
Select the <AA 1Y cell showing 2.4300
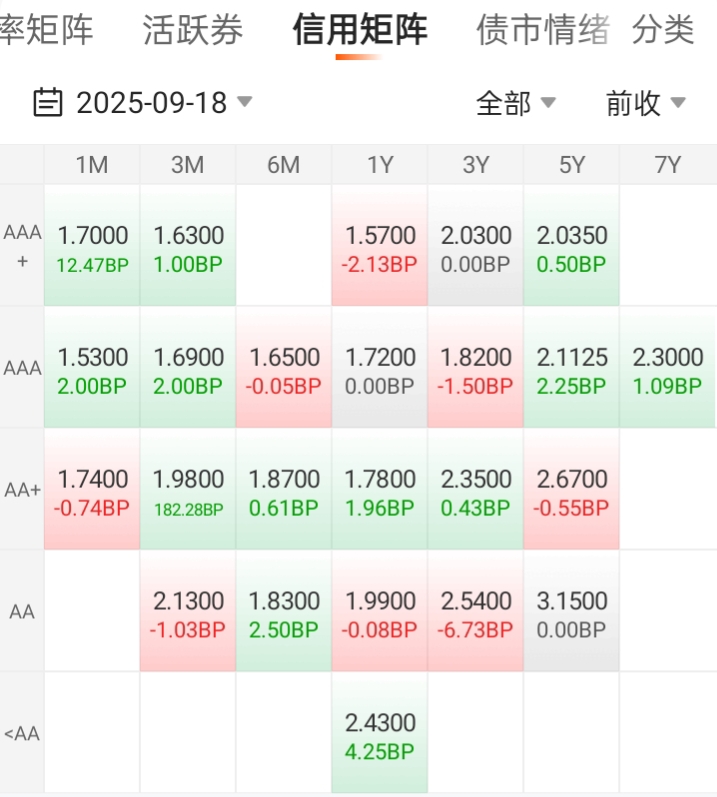point(380,732)
